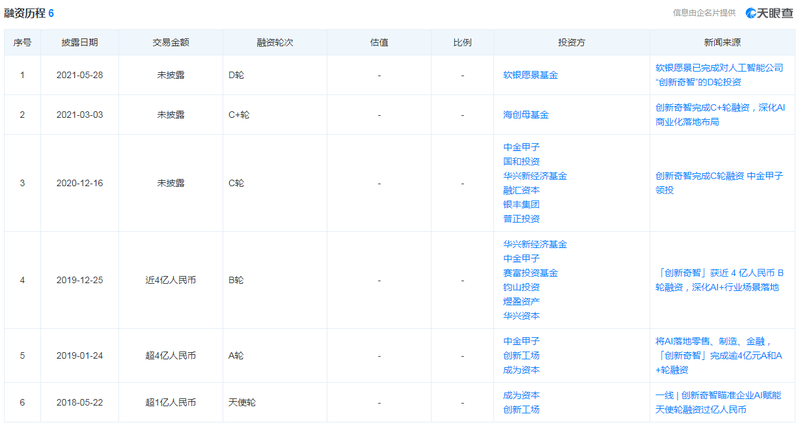Viewport: 800px width, 429px height.
Task: Open the 融汇资本 investor link
Action: 521,190
